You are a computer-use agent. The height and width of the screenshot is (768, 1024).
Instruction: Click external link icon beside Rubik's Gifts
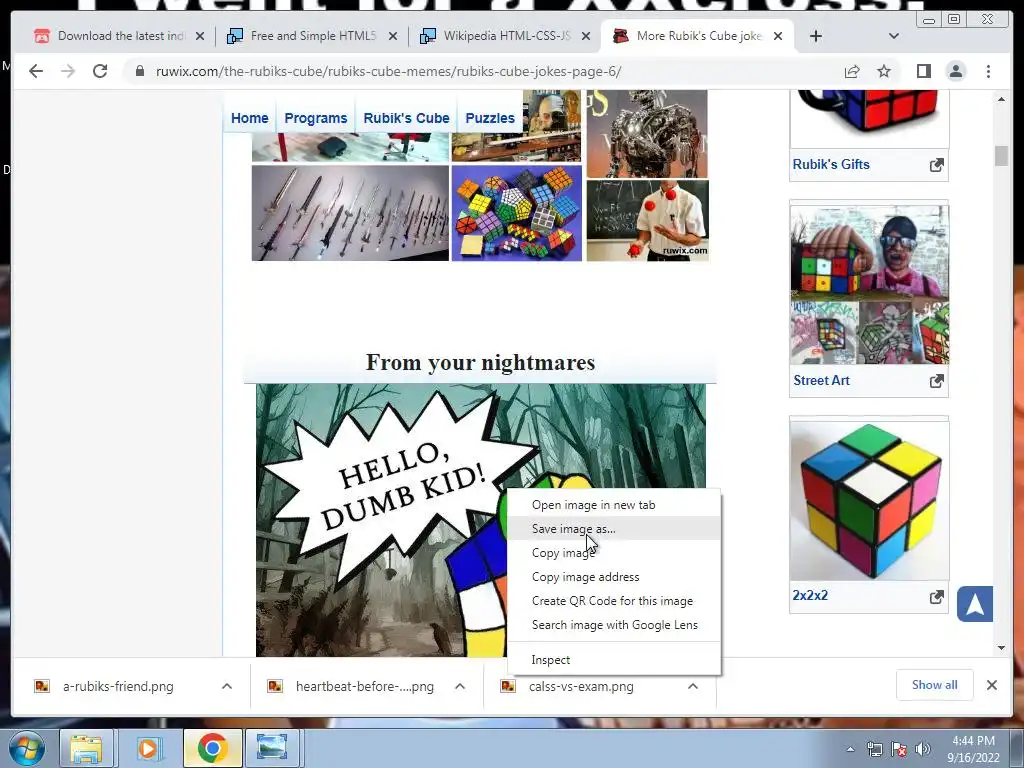[x=936, y=165]
